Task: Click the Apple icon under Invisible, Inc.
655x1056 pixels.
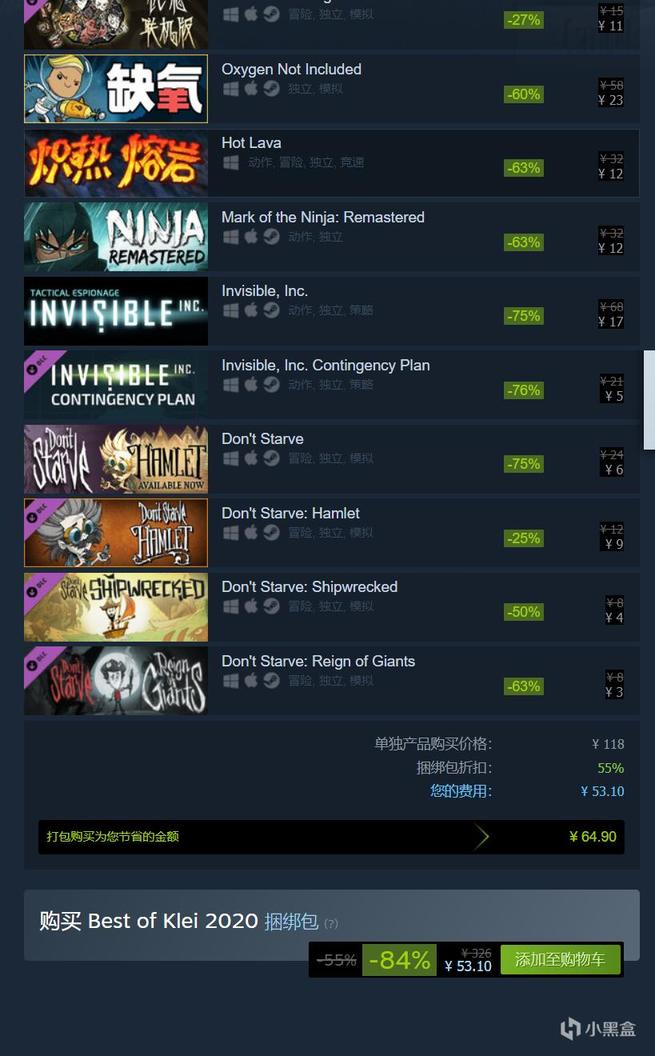Action: point(251,310)
